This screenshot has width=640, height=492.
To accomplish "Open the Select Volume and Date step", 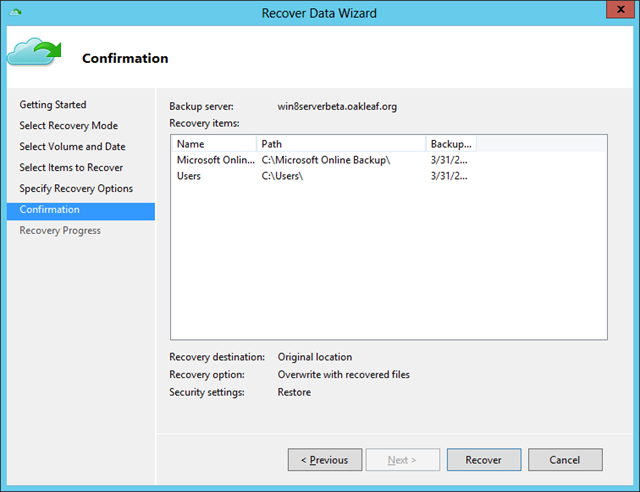I will pyautogui.click(x=72, y=146).
